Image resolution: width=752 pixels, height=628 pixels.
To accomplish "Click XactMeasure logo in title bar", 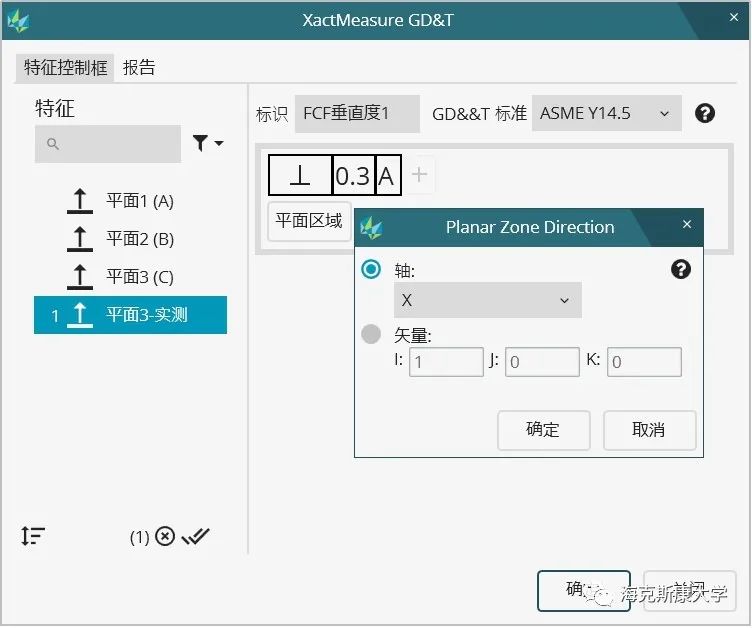I will tap(18, 21).
